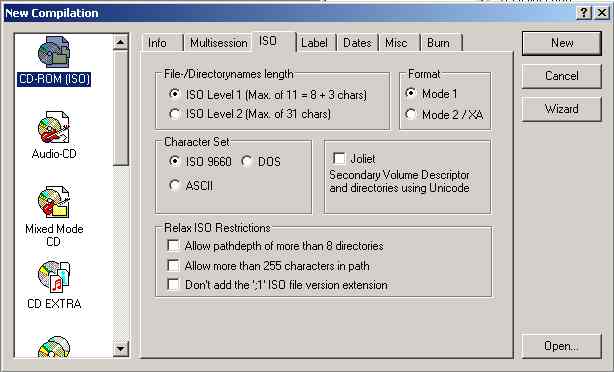Image resolution: width=614 pixels, height=372 pixels.
Task: Enable the Joliet checkbox
Action: (339, 159)
